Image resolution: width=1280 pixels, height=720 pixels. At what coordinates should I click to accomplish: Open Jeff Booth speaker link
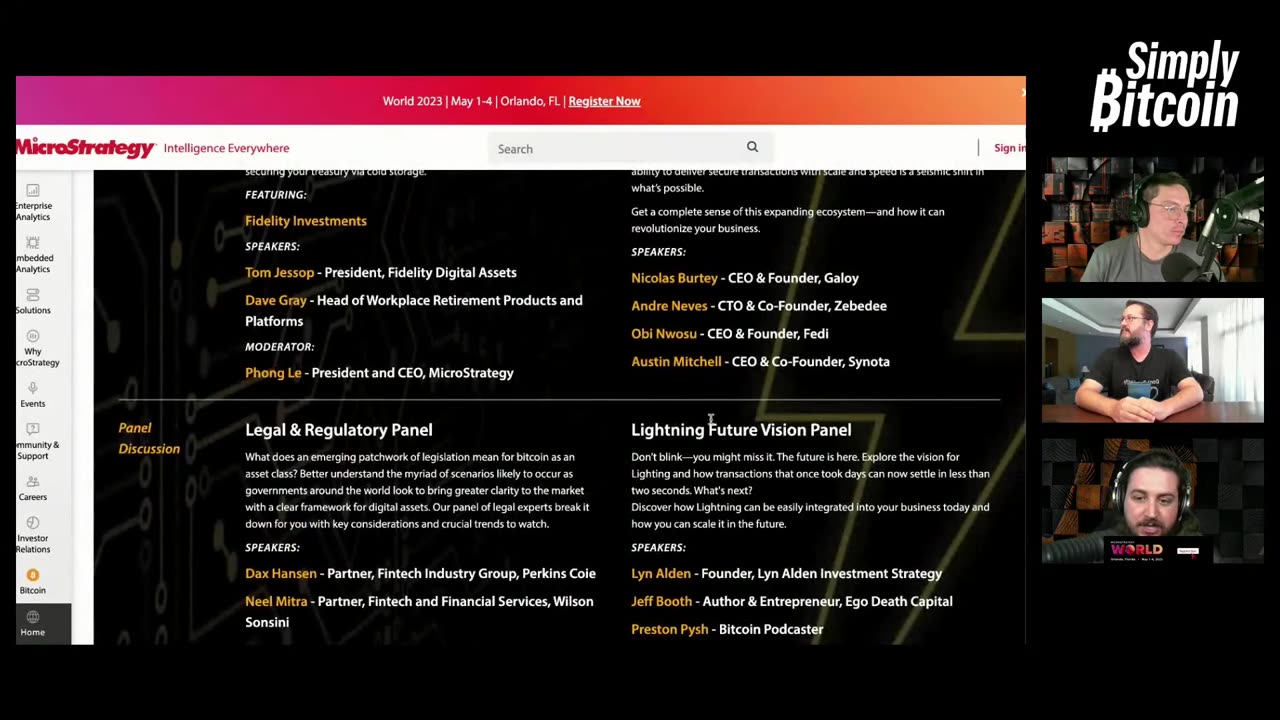point(661,602)
